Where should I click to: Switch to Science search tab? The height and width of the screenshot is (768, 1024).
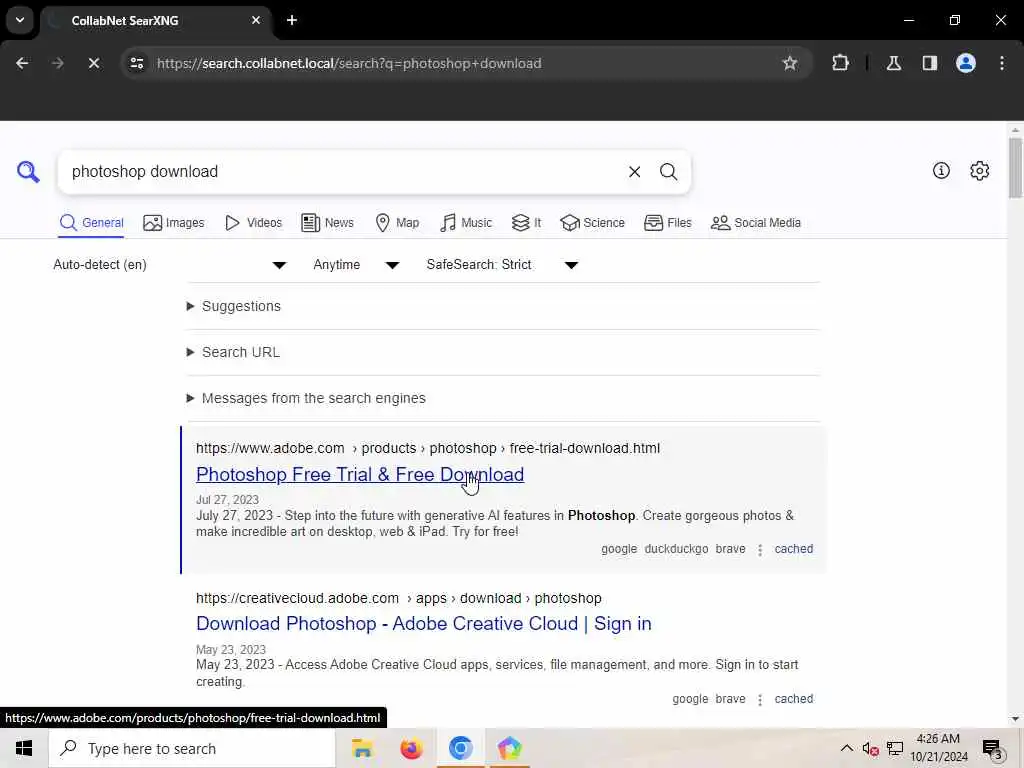tap(592, 223)
